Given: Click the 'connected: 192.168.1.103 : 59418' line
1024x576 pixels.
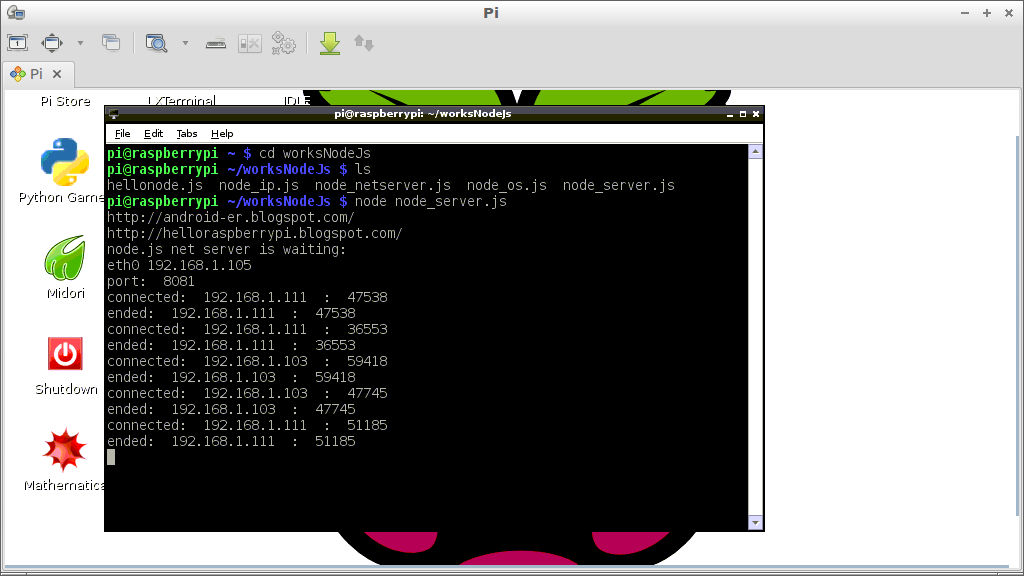Looking at the screenshot, I should click(248, 361).
